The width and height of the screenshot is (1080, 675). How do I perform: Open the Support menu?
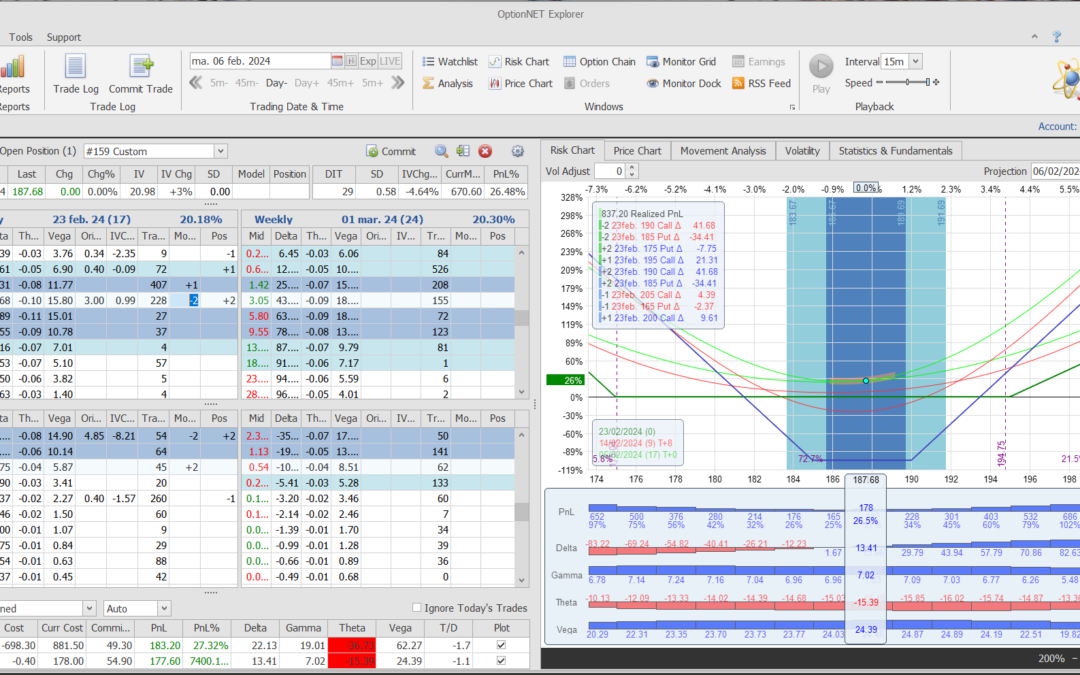click(x=64, y=37)
